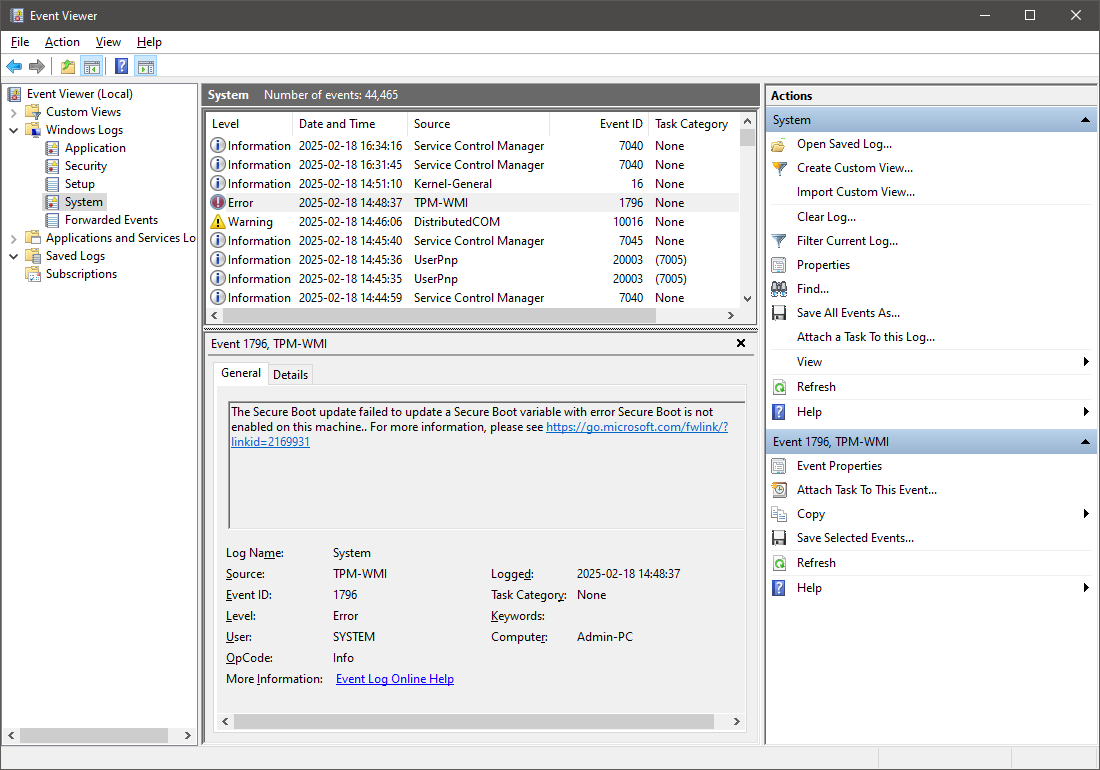Collapse the Windows Logs tree node

coord(13,130)
